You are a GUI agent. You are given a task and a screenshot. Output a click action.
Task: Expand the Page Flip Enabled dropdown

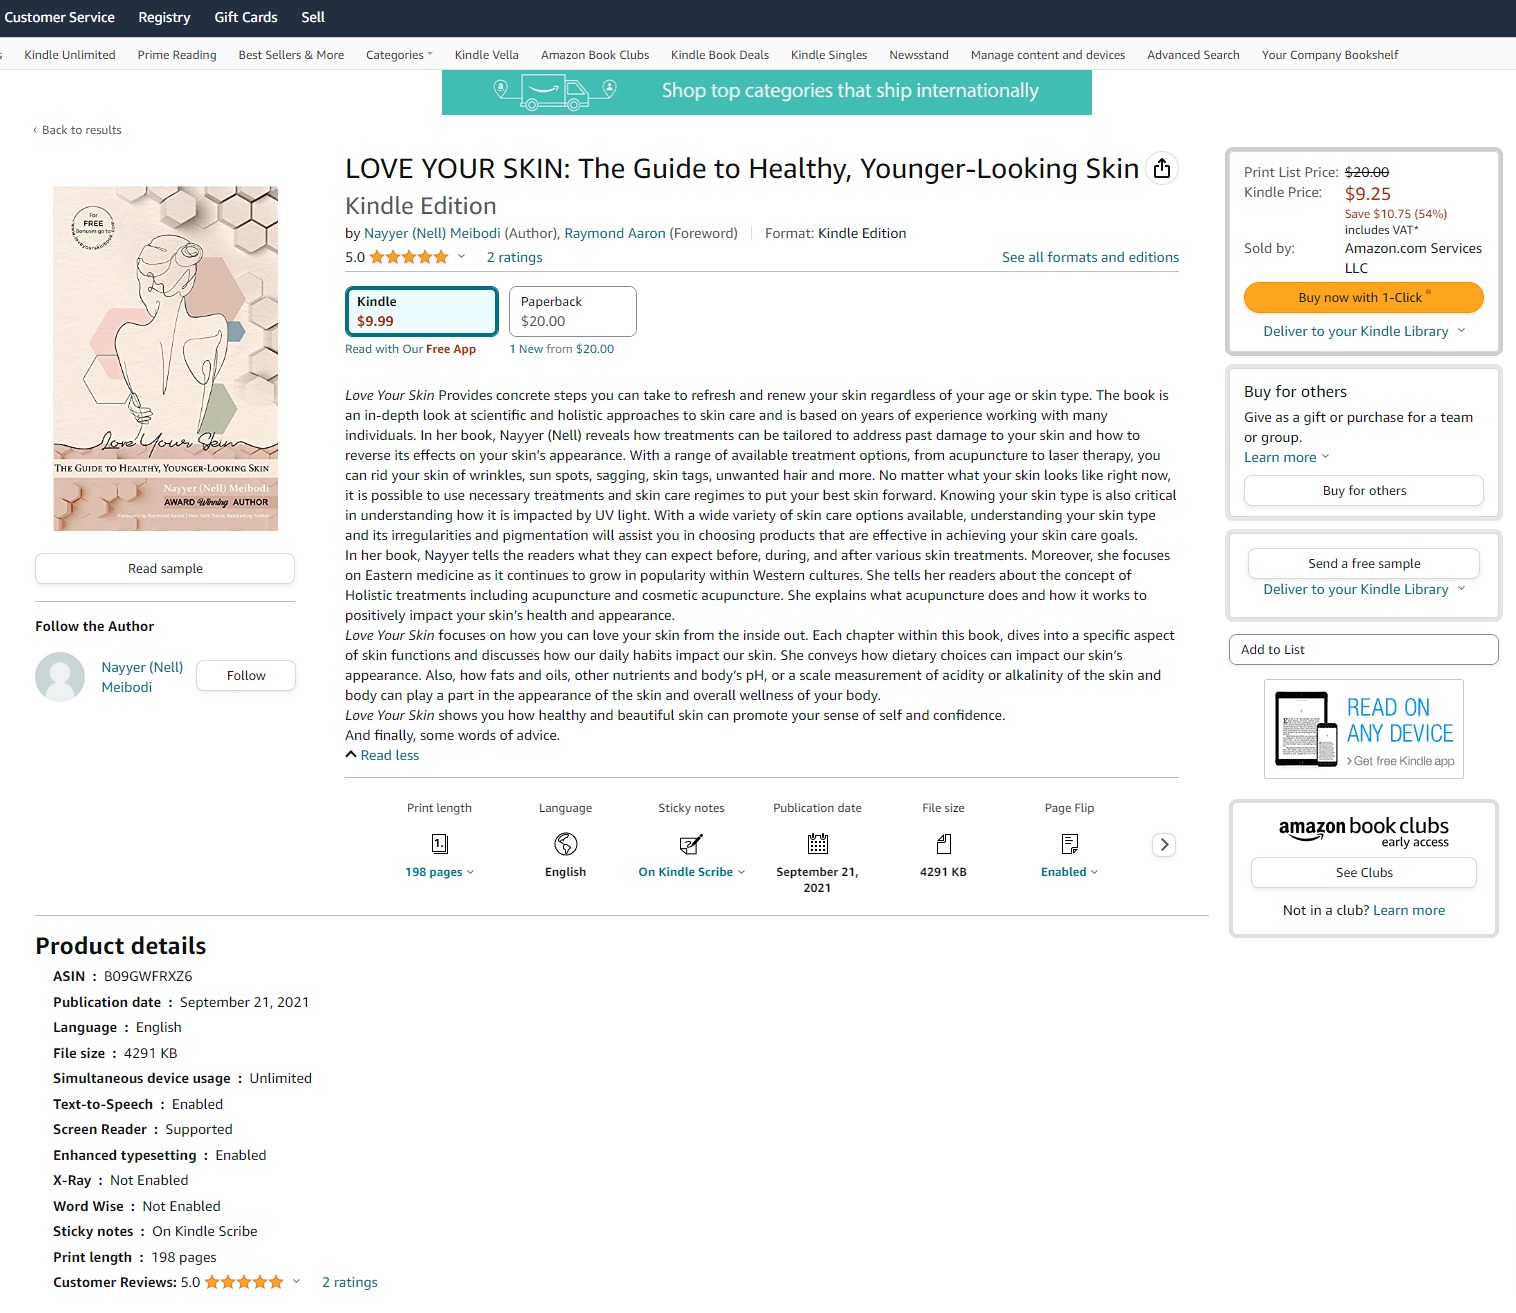[1069, 872]
